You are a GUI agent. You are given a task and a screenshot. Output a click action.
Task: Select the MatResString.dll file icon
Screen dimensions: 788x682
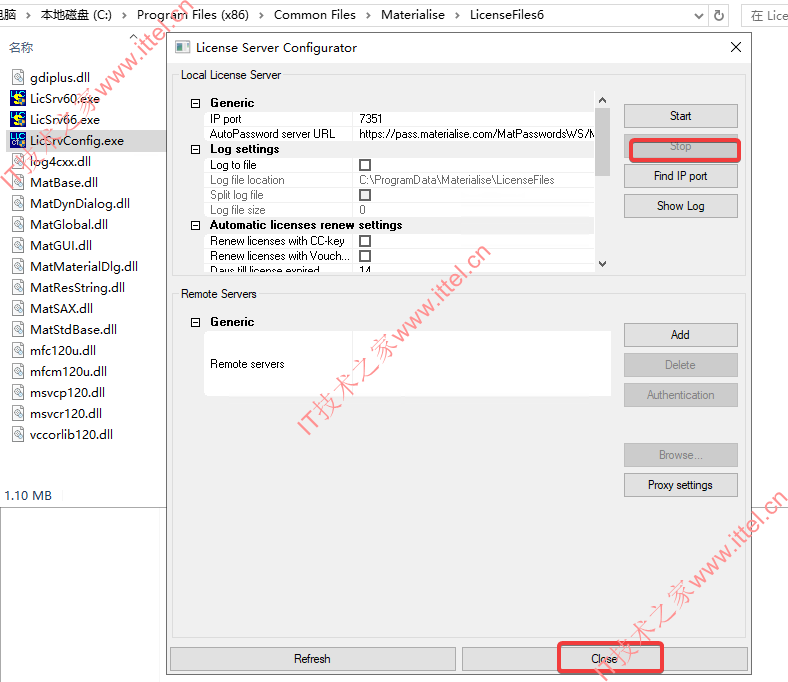click(x=18, y=287)
